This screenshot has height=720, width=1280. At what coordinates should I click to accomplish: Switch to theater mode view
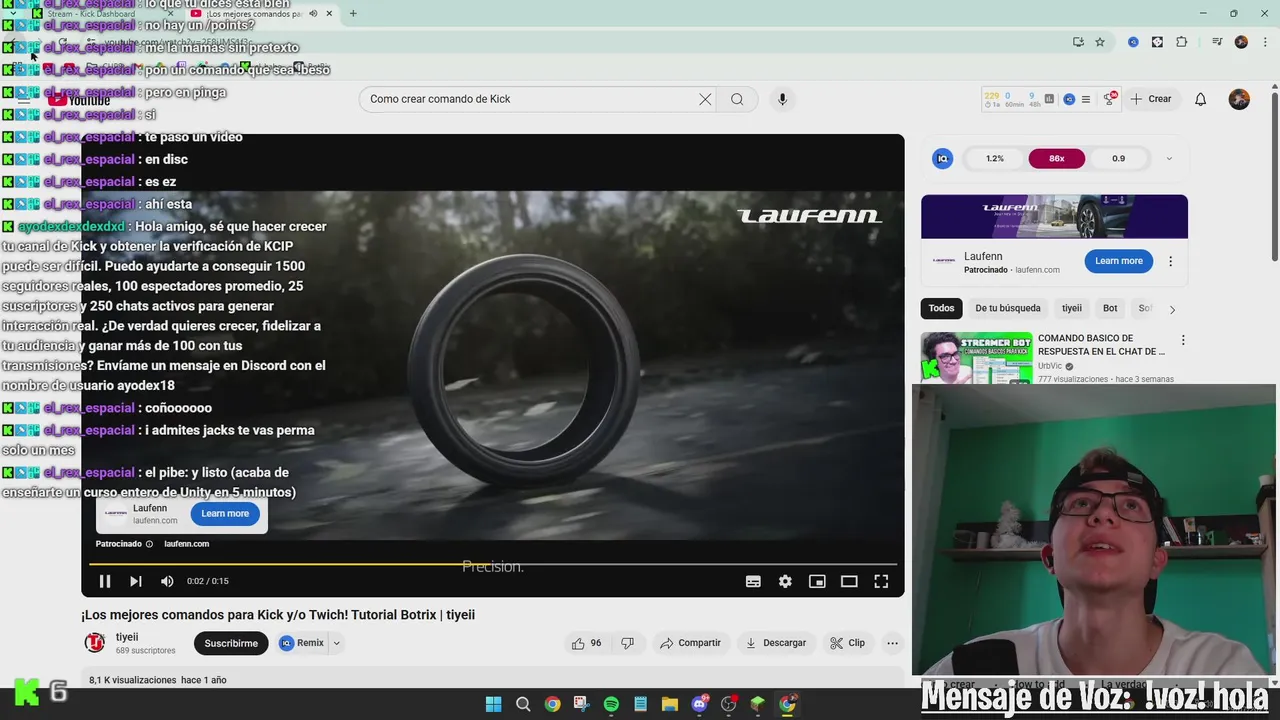click(x=849, y=581)
